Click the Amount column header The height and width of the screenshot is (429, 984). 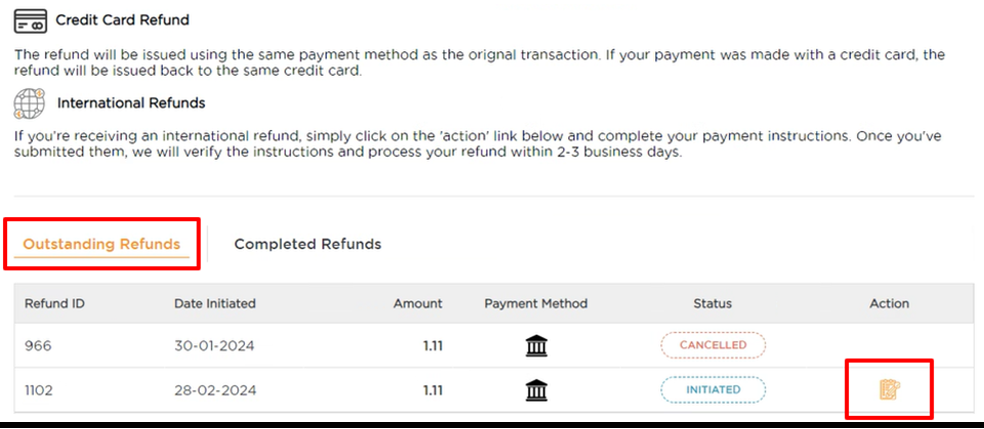pyautogui.click(x=417, y=303)
